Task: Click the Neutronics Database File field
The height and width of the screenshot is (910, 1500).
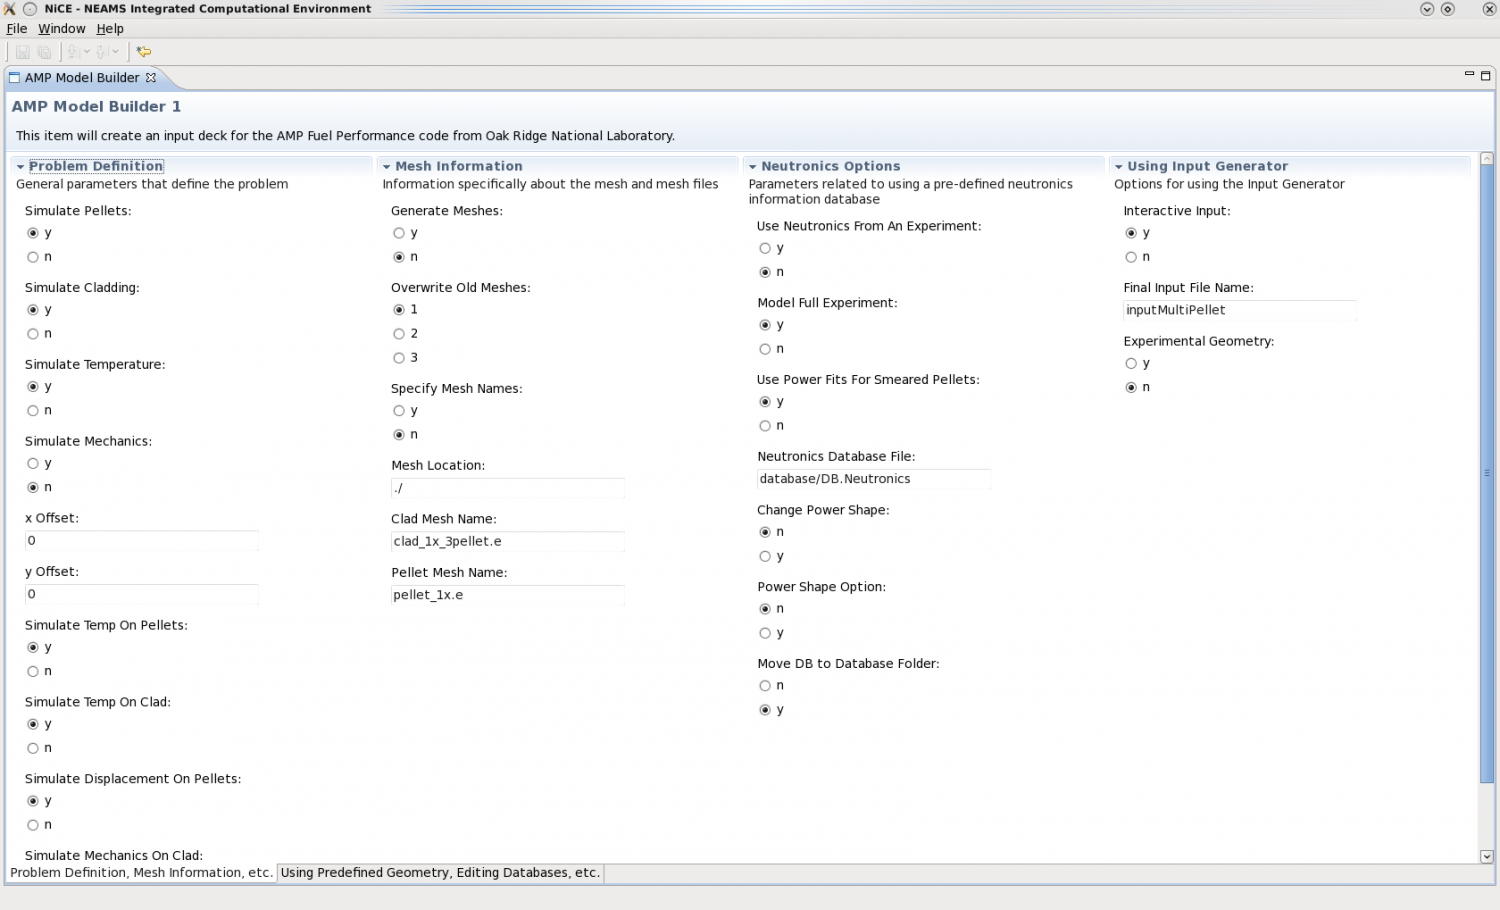Action: coord(873,479)
